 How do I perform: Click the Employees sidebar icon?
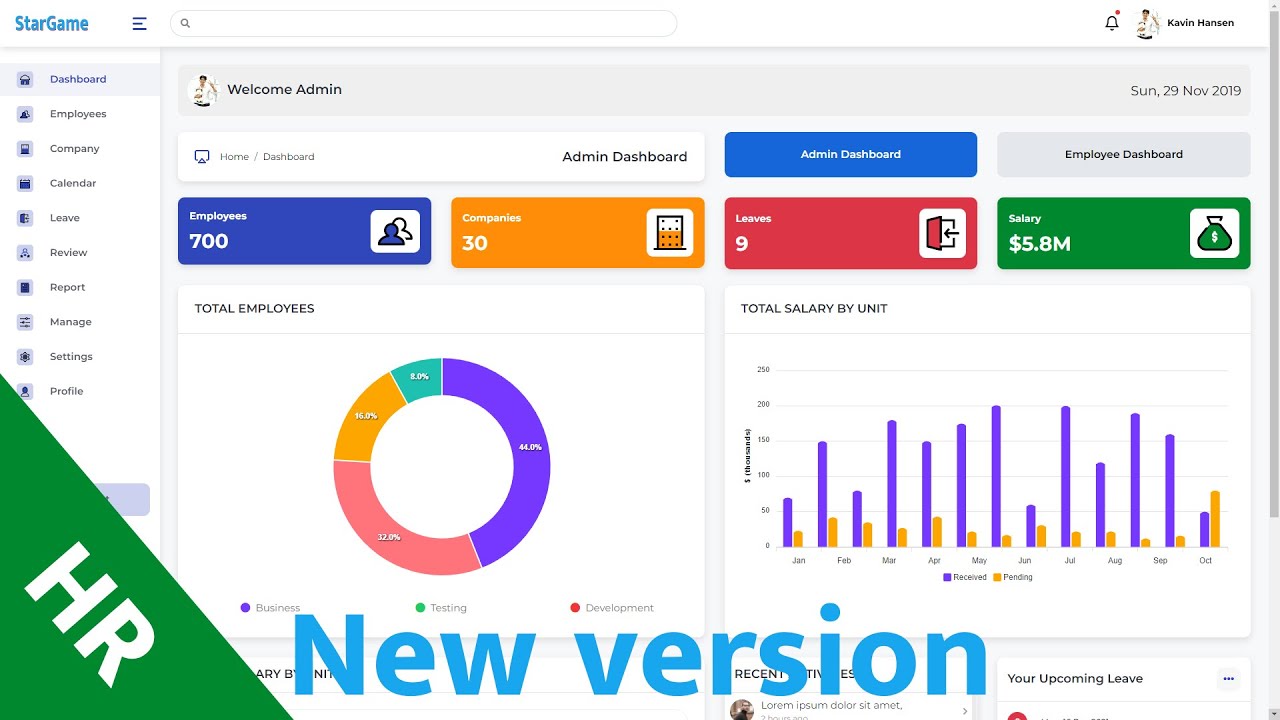[25, 114]
